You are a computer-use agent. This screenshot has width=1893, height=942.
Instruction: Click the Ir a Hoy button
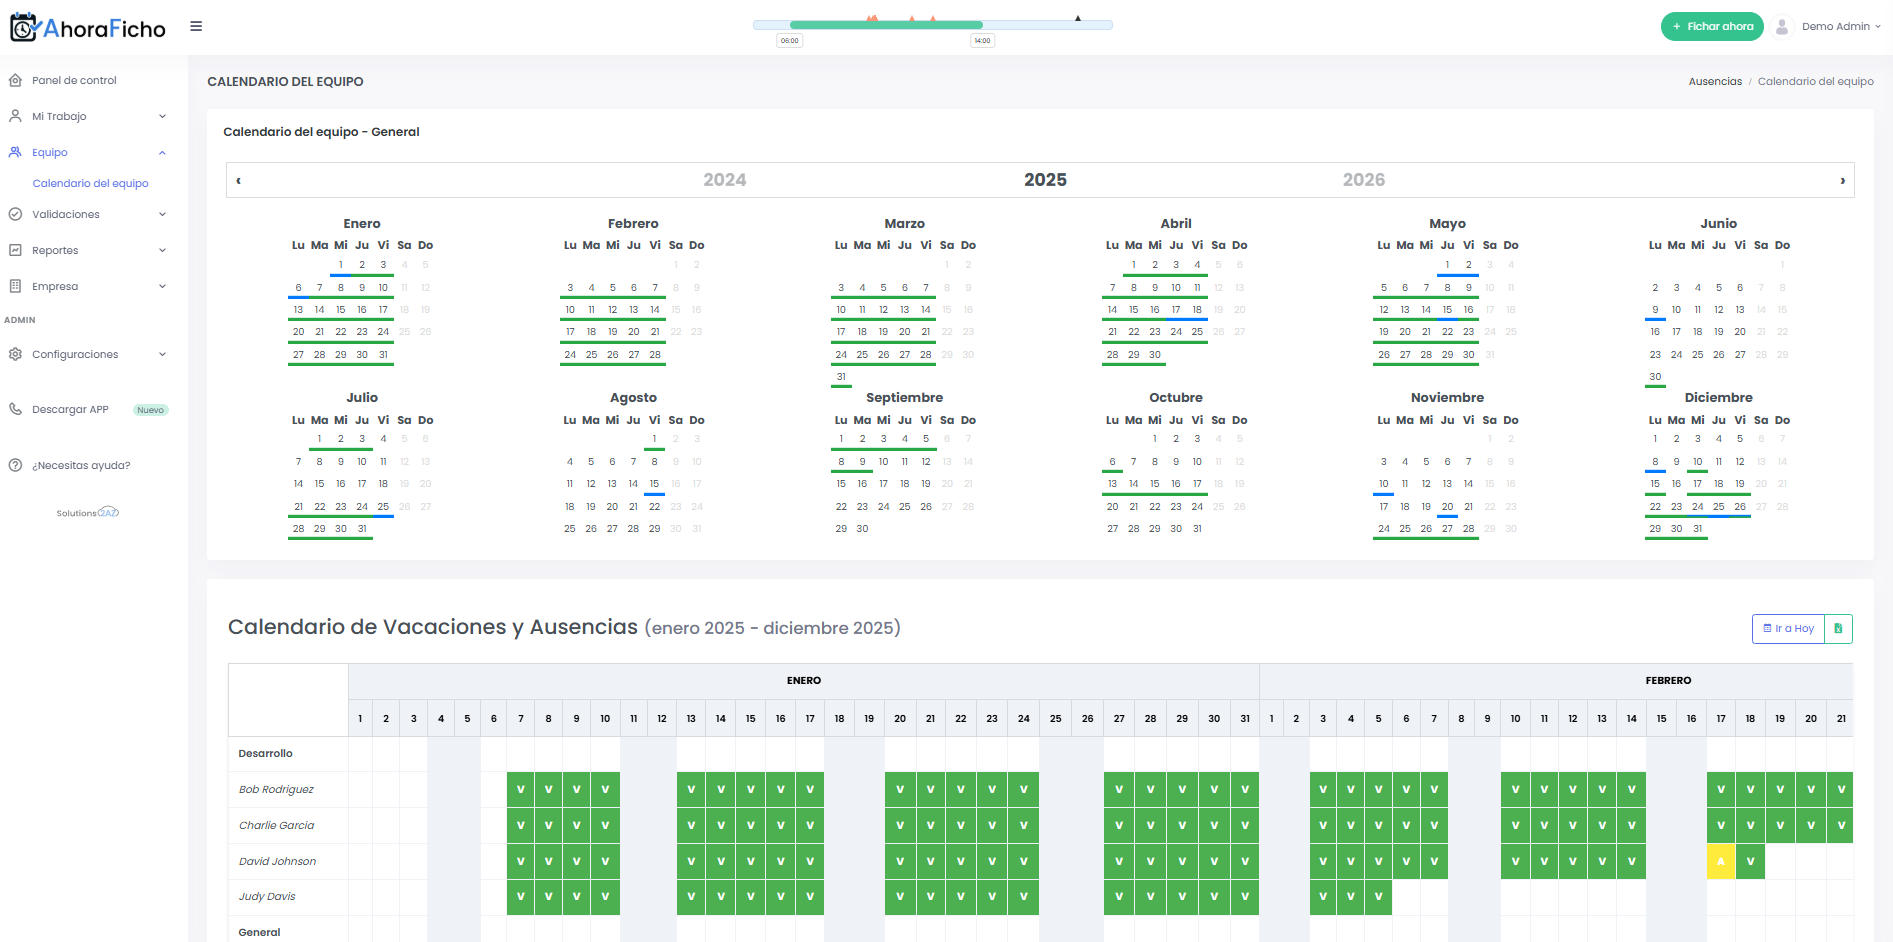(x=1788, y=629)
